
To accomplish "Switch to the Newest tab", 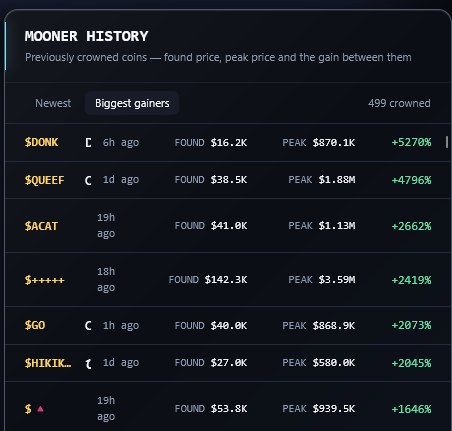I will (x=53, y=103).
